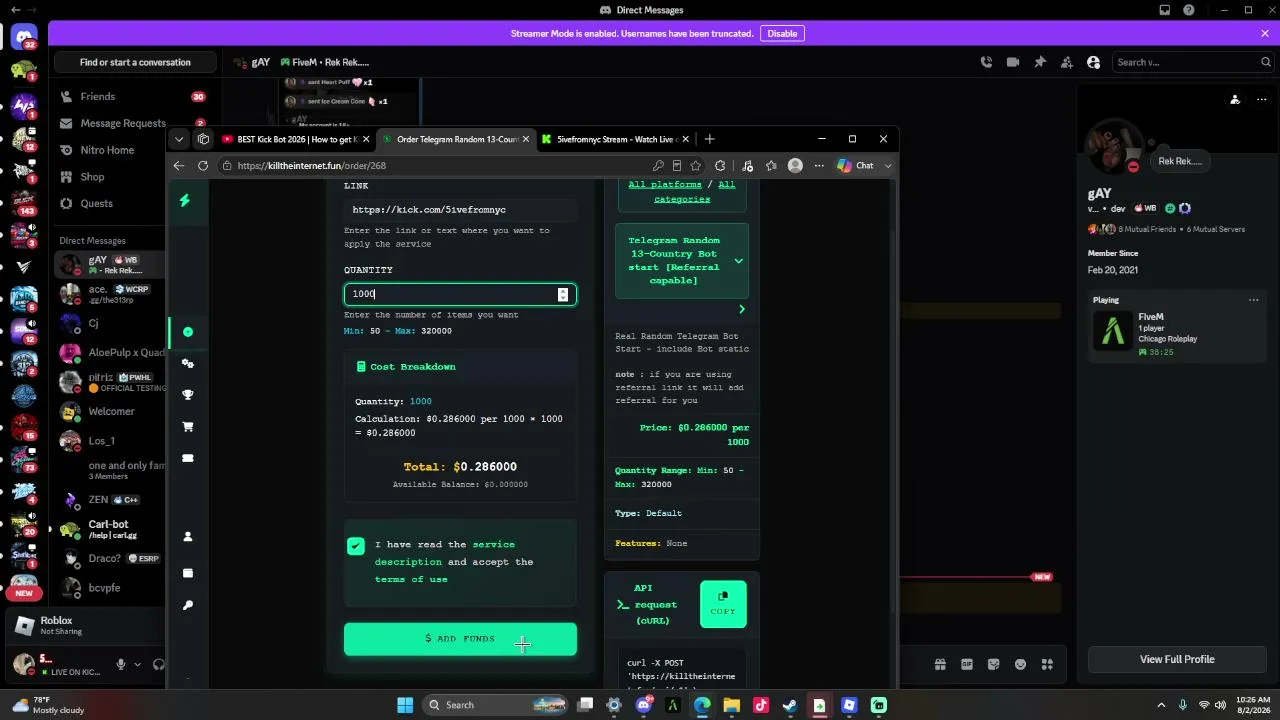Focus the kick.com link input field

coord(460,210)
